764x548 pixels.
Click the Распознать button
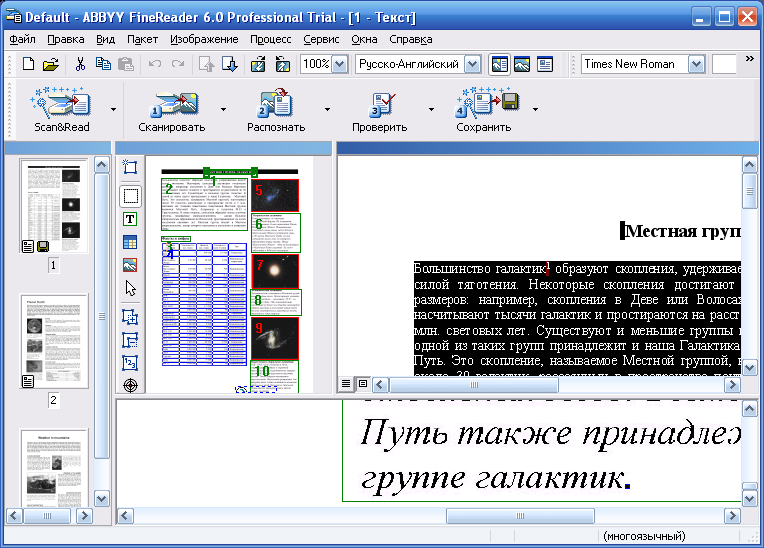pyautogui.click(x=276, y=110)
